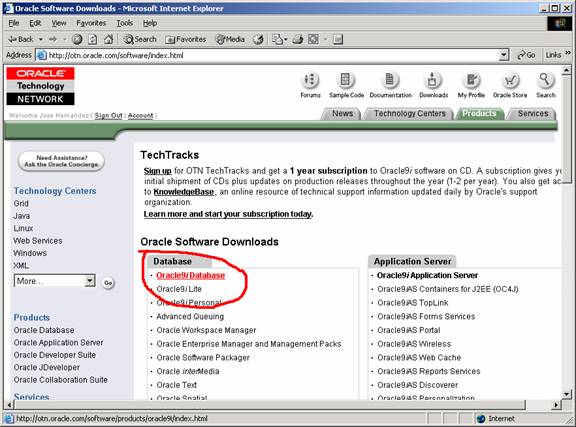Click the Discuss icon in toolbar
This screenshot has height=427, width=576.
tap(338, 39)
